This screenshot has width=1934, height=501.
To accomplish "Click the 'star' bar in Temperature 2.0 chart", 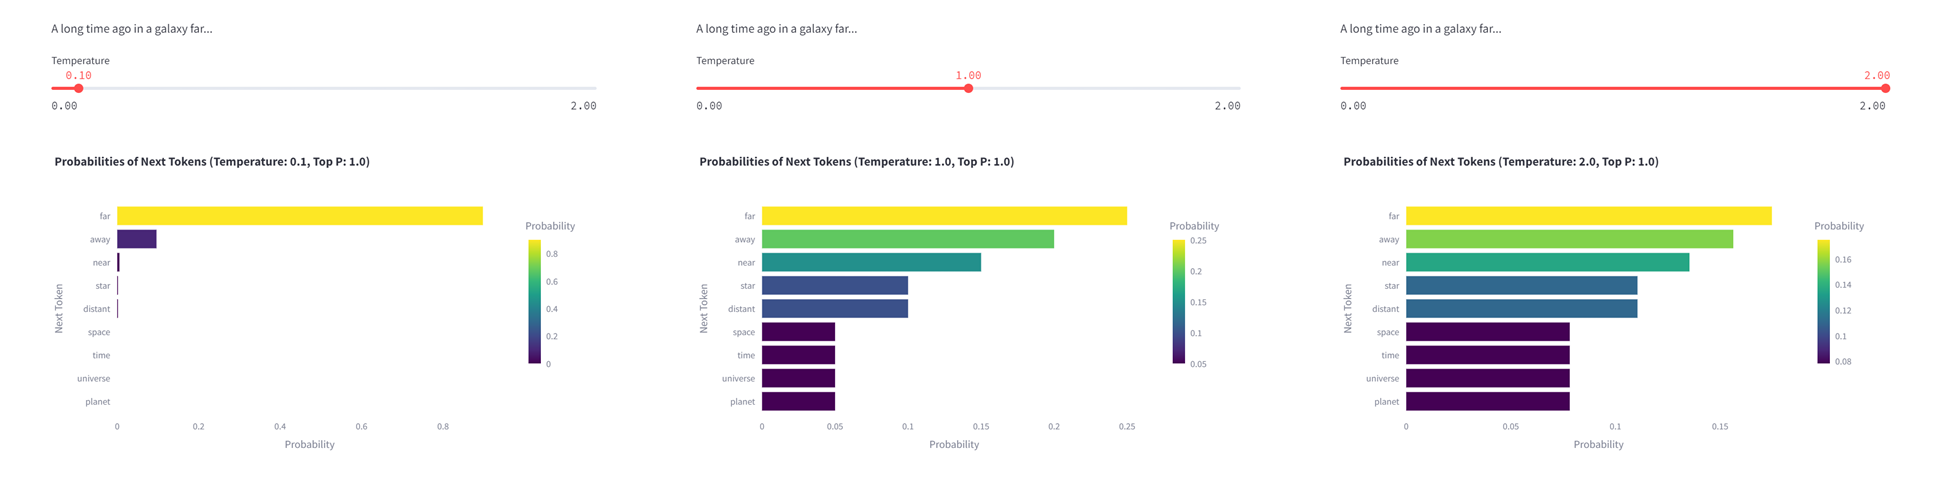I will (1522, 285).
